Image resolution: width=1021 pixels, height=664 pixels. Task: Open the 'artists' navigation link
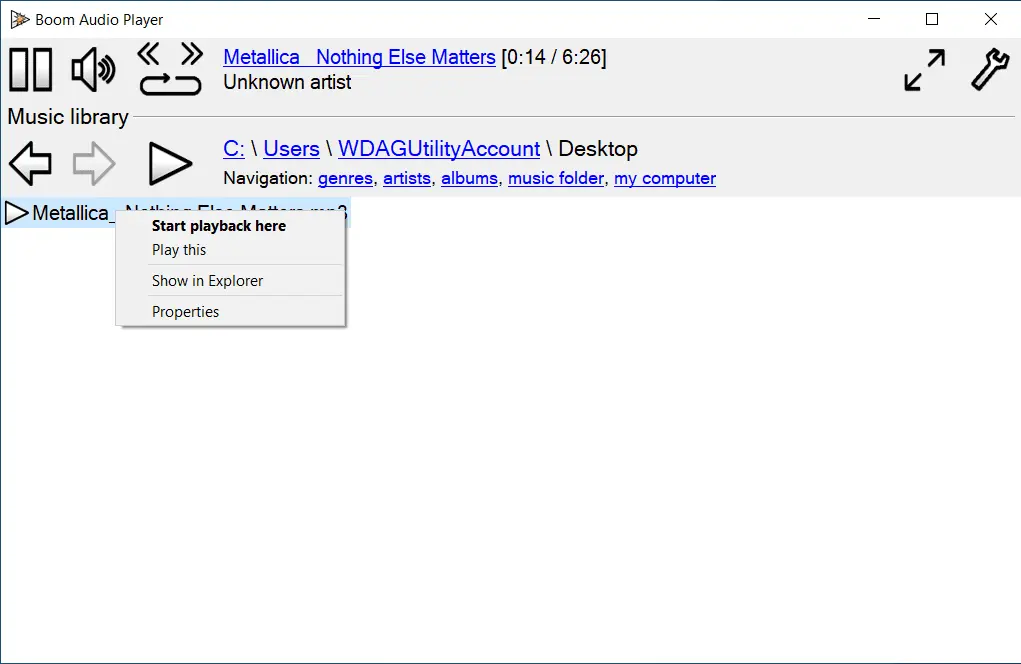[x=407, y=178]
